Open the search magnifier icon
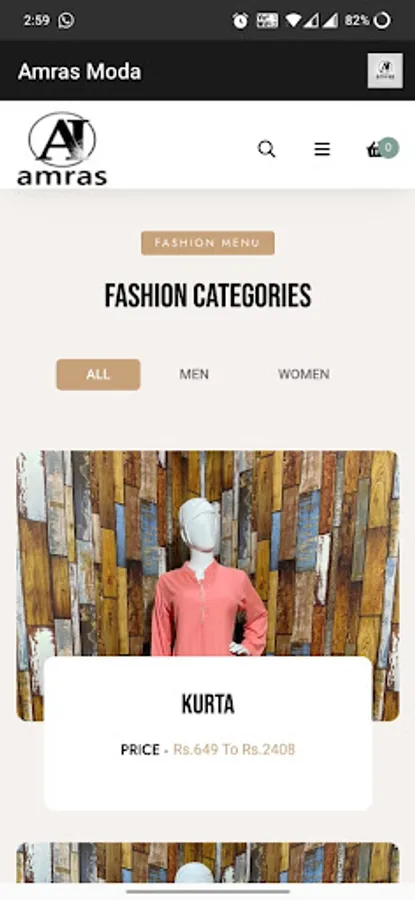The image size is (415, 900). point(266,149)
